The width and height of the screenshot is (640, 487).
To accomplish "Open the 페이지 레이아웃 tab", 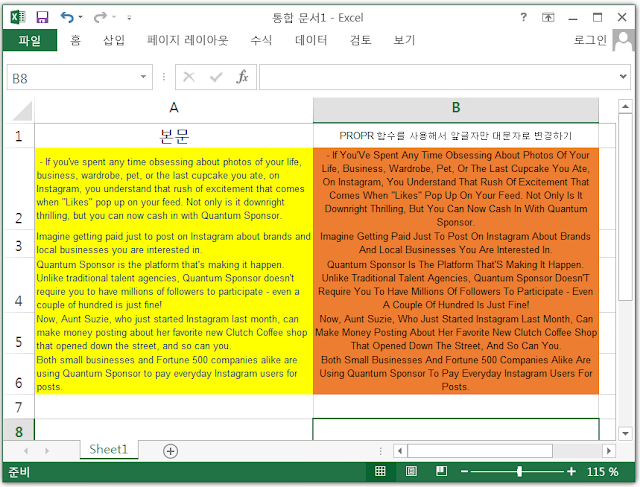I will [x=187, y=40].
